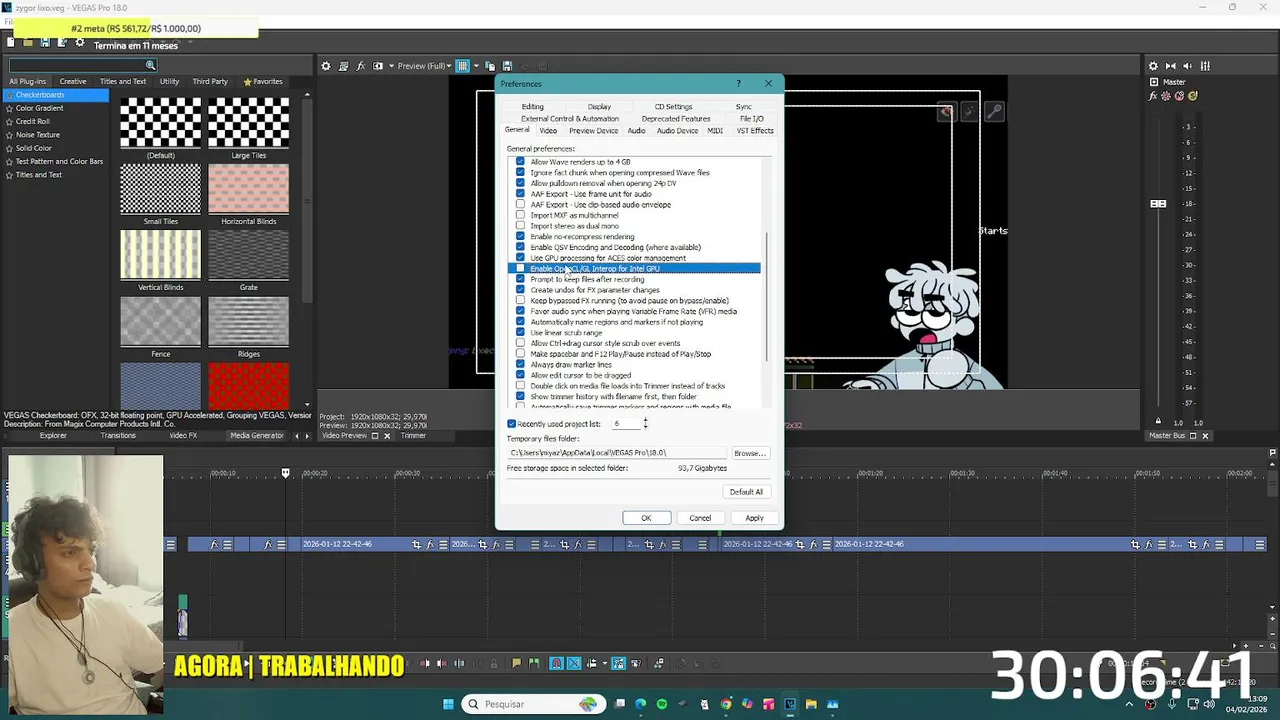Toggle Prompt to keep files after recording
The width and height of the screenshot is (1280, 720).
(x=520, y=279)
